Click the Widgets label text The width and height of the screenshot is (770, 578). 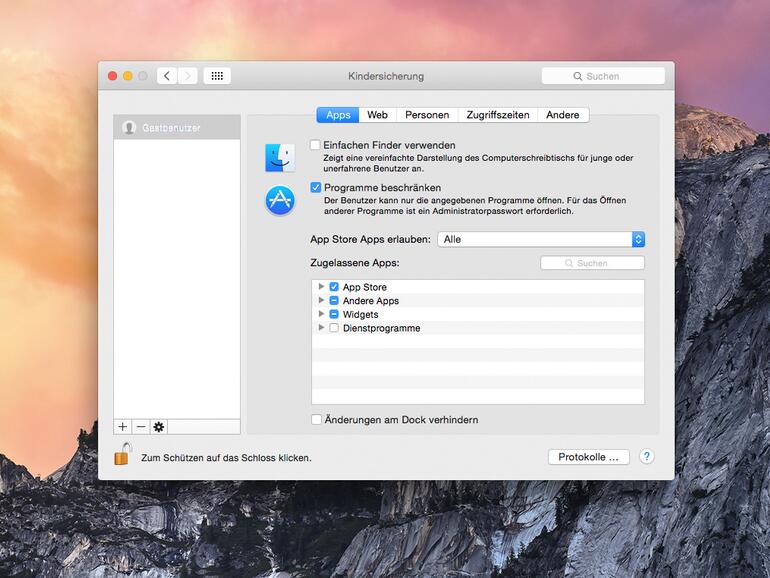[360, 314]
